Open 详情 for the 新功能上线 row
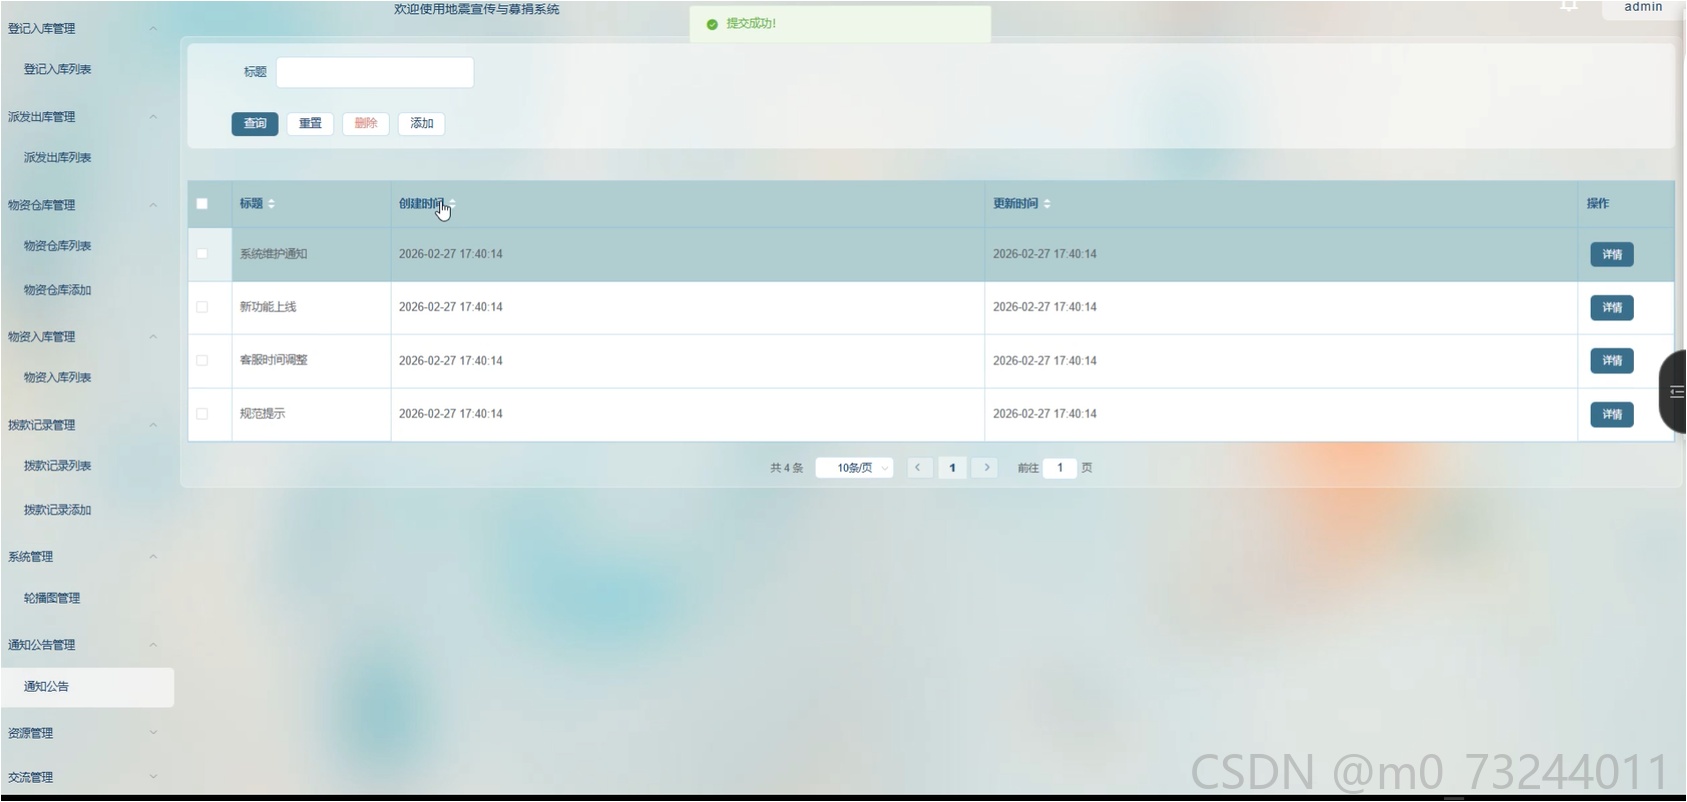The width and height of the screenshot is (1687, 802). click(1612, 308)
